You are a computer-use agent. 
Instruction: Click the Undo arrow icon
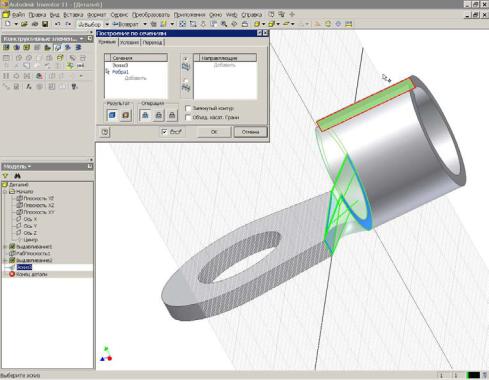[x=58, y=24]
